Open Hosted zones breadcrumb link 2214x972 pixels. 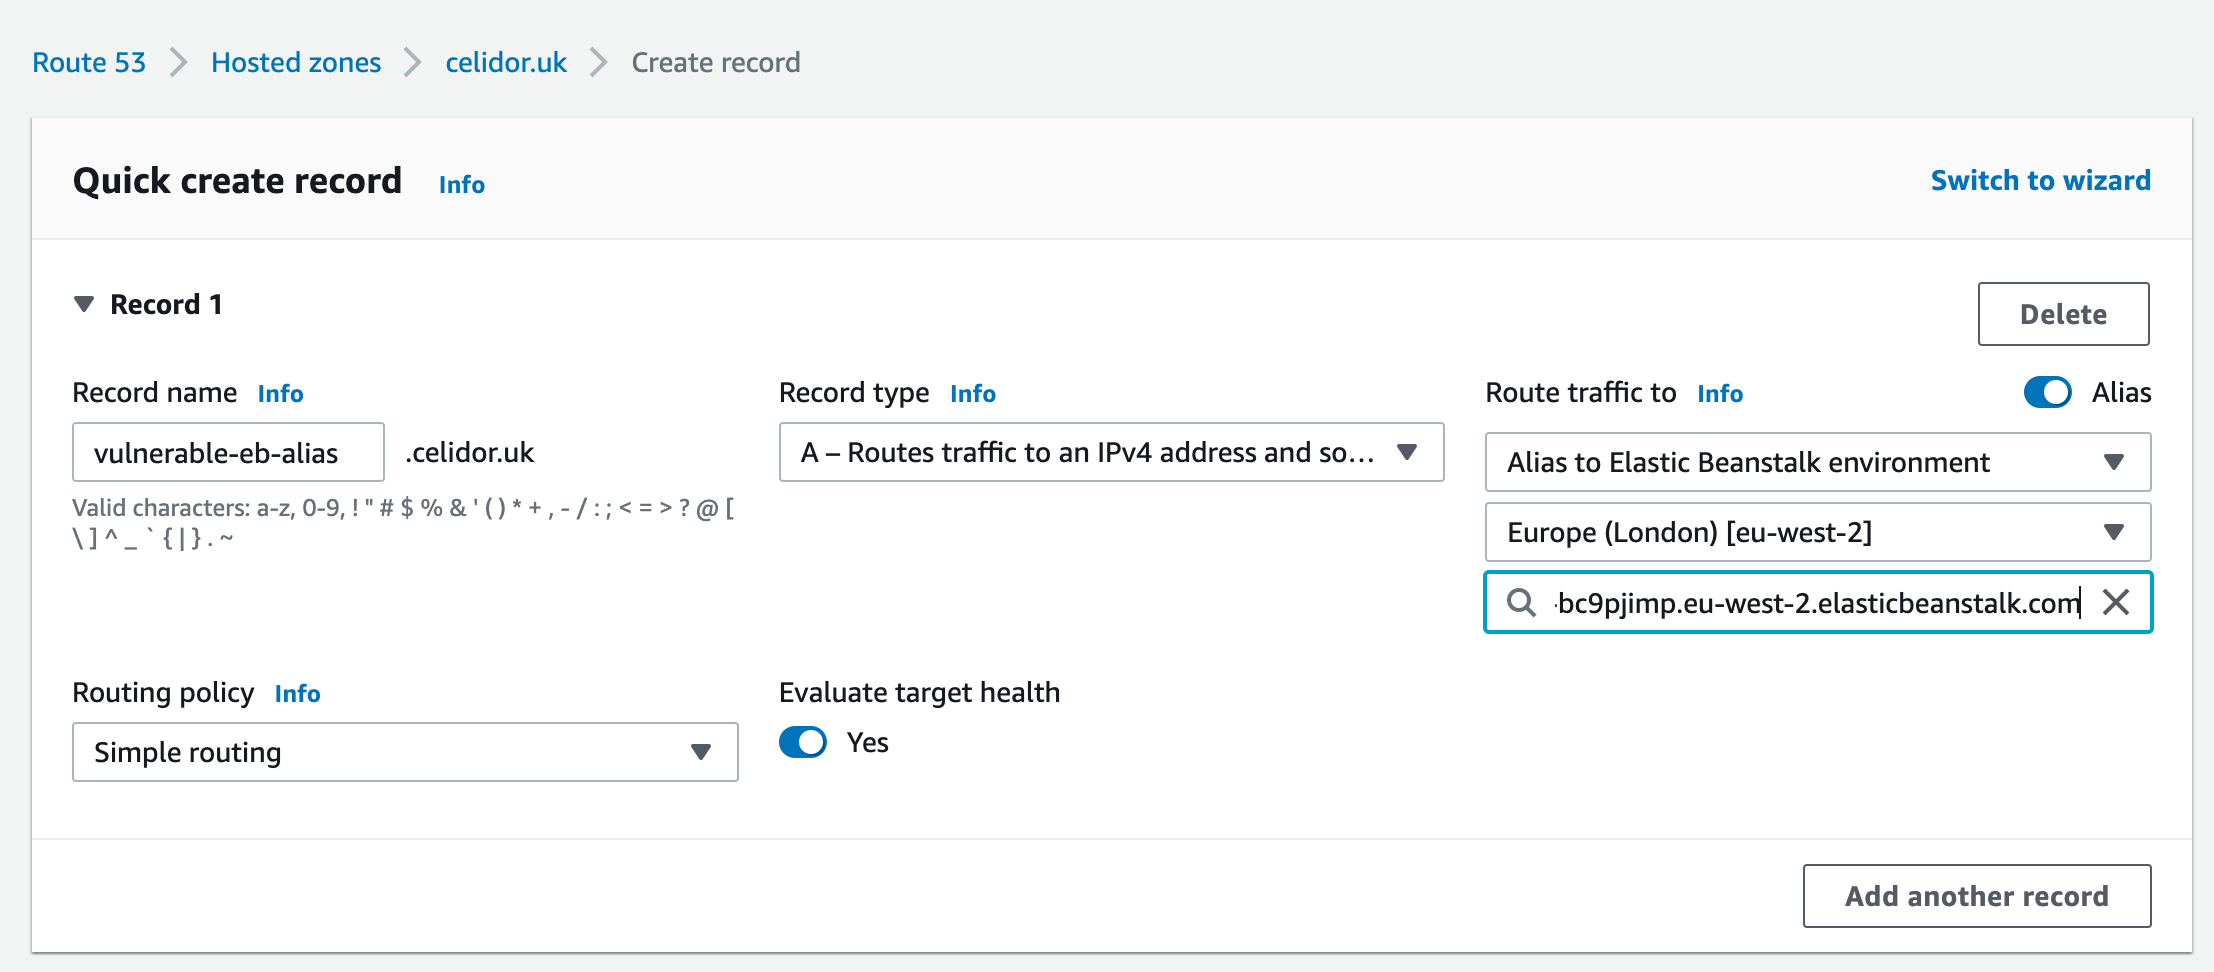[296, 62]
